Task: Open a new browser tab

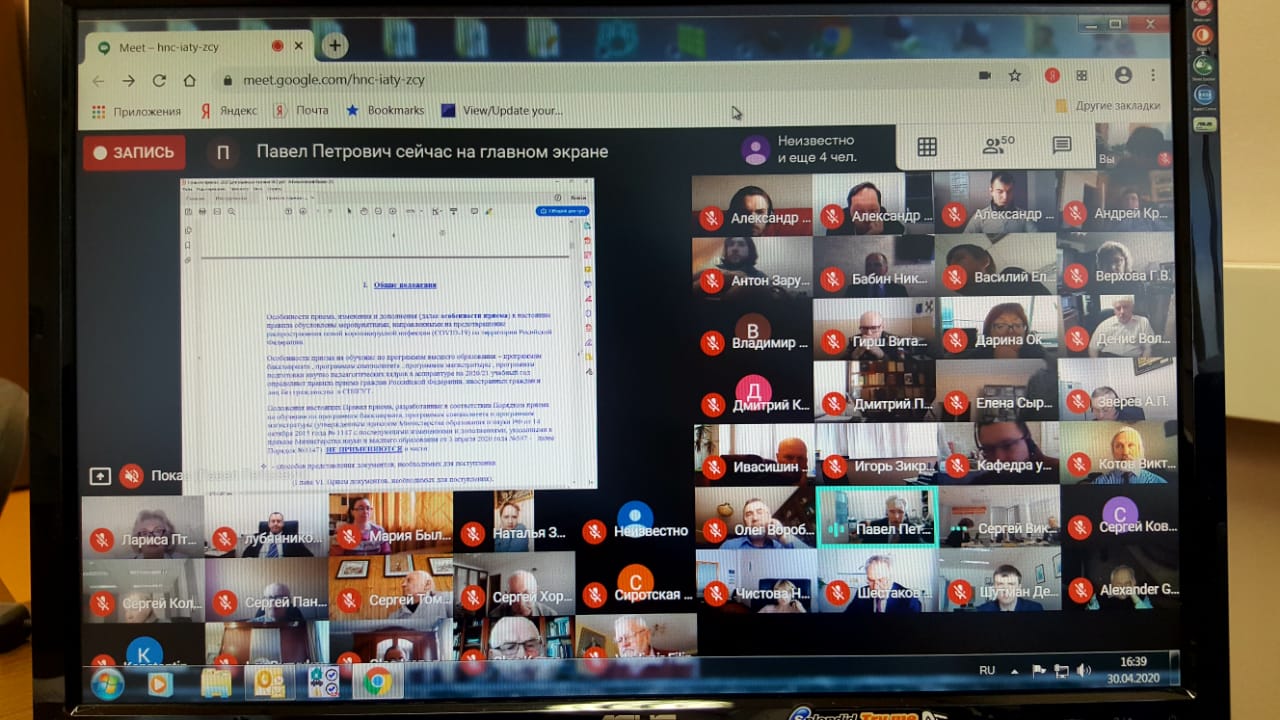Action: pyautogui.click(x=334, y=45)
